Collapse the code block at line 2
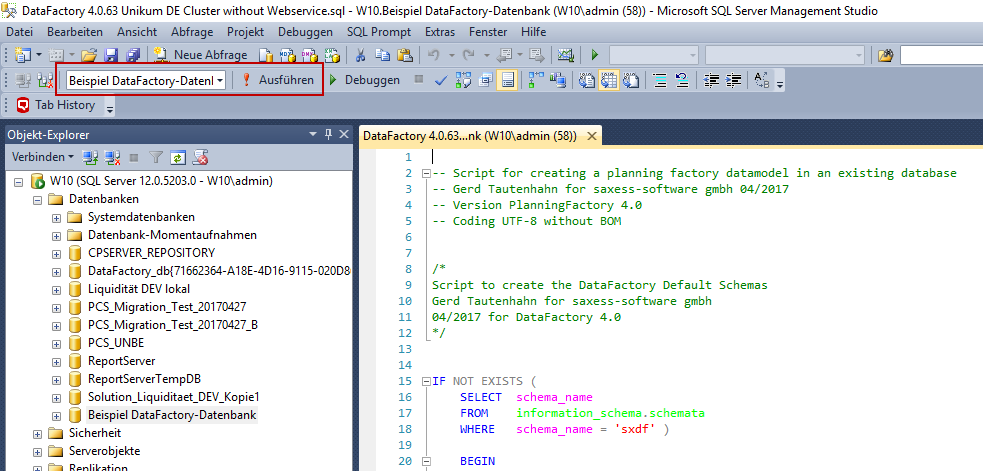 tap(426, 173)
